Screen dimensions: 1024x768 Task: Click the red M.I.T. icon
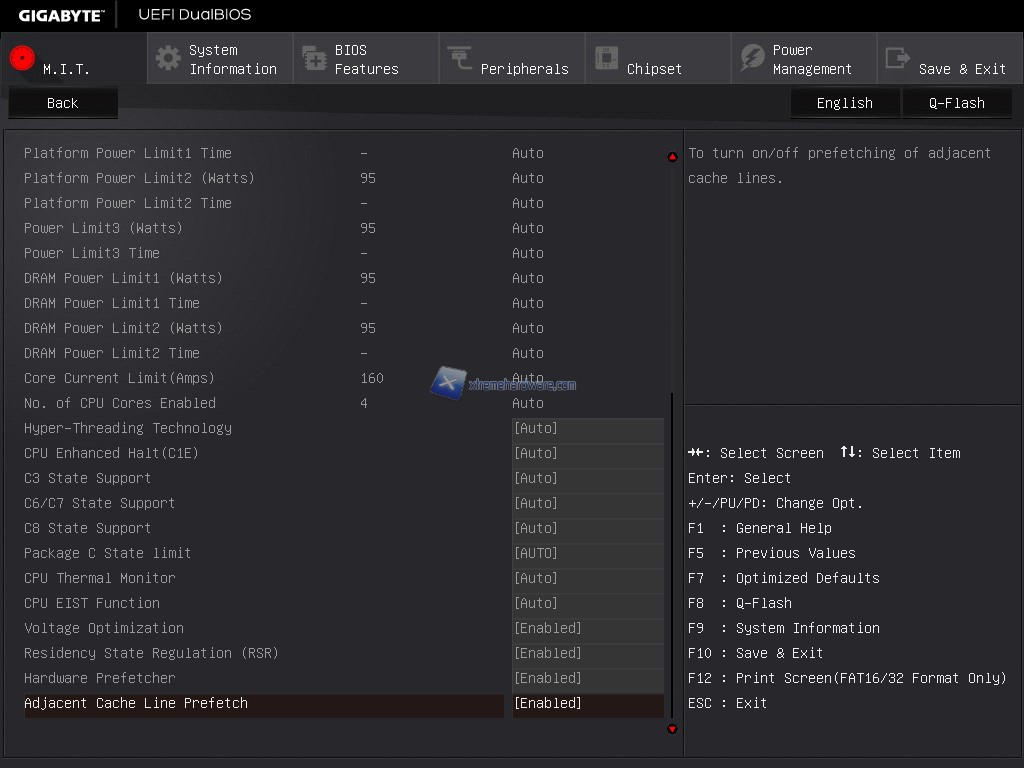click(x=22, y=58)
